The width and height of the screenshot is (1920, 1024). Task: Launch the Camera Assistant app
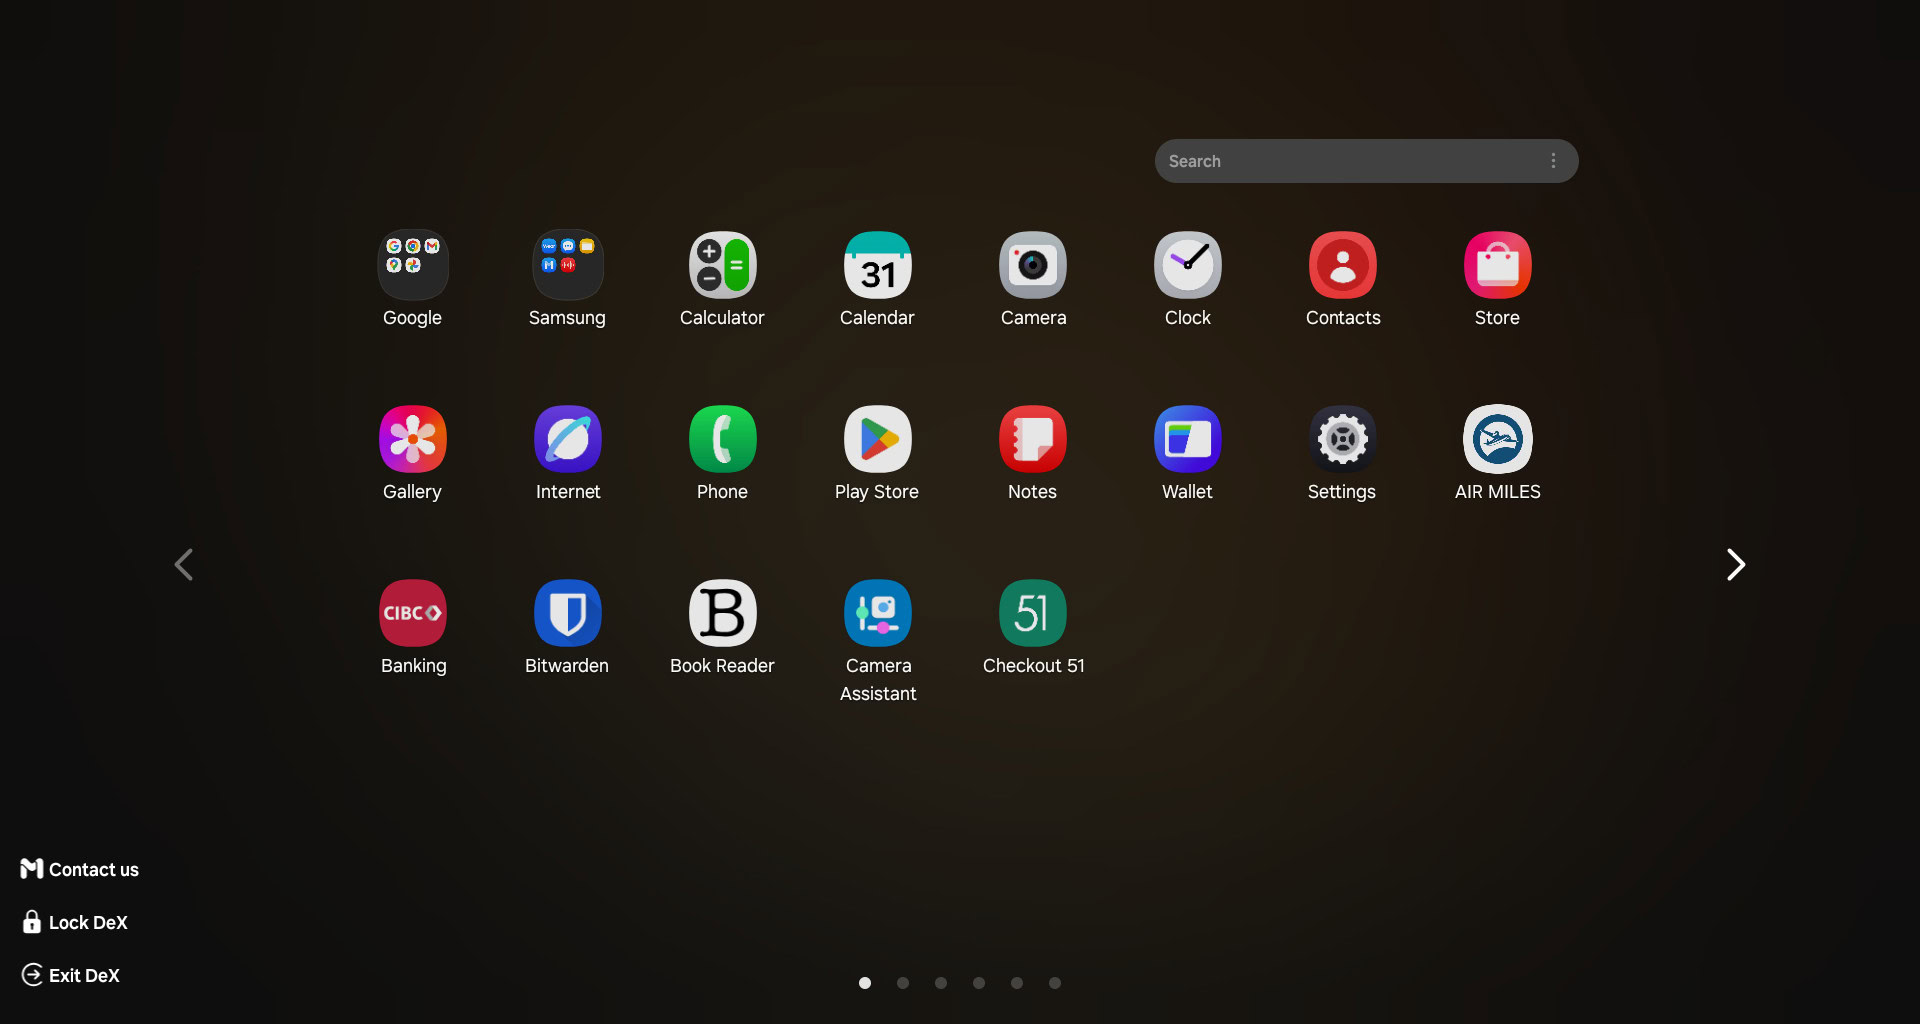tap(878, 613)
